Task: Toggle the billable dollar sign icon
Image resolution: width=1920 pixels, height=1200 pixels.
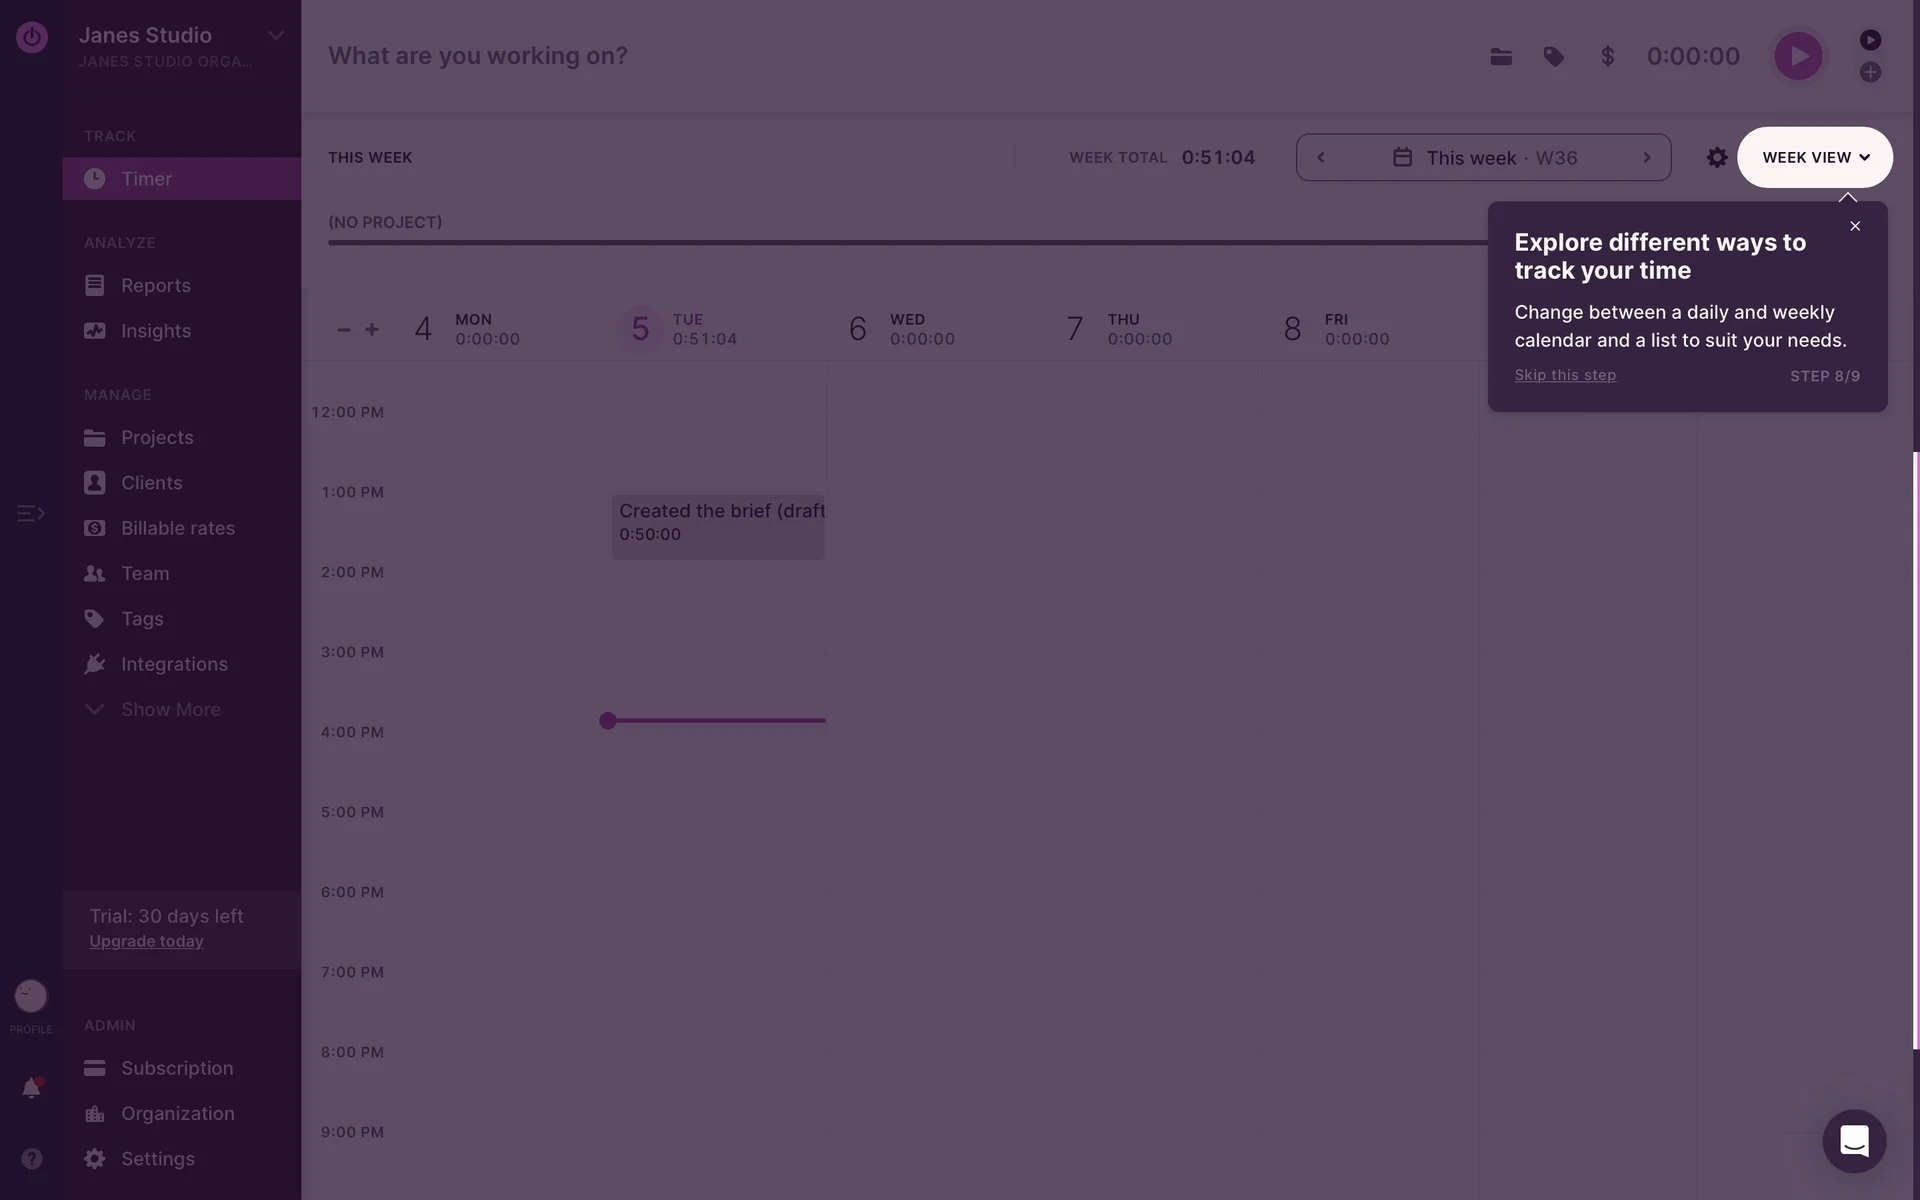Action: [1607, 57]
